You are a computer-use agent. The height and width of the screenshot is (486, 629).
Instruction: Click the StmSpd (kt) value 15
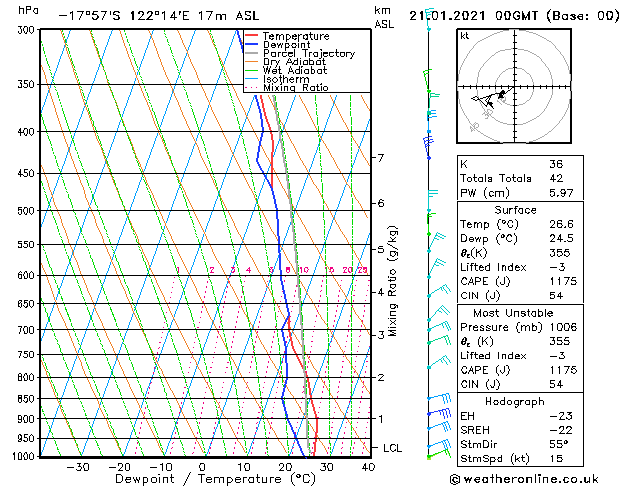(x=556, y=459)
